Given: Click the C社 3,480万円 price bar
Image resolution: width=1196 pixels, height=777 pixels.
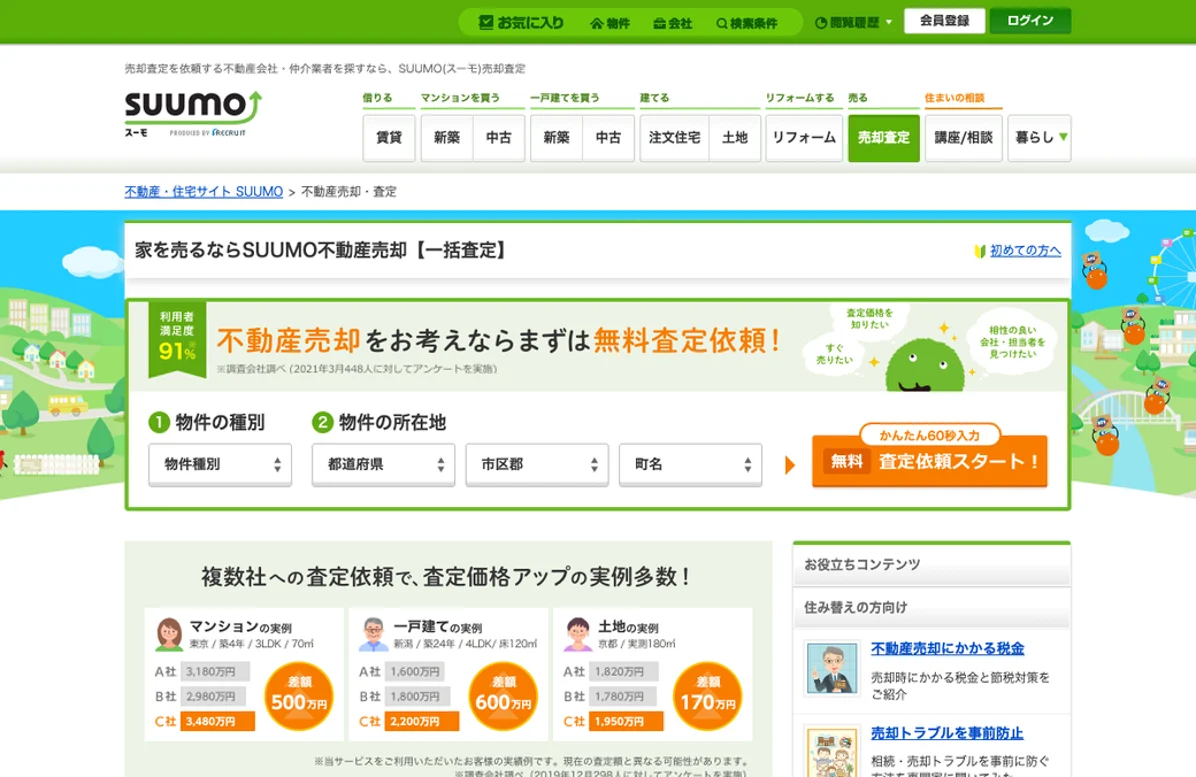Looking at the screenshot, I should click(x=217, y=721).
